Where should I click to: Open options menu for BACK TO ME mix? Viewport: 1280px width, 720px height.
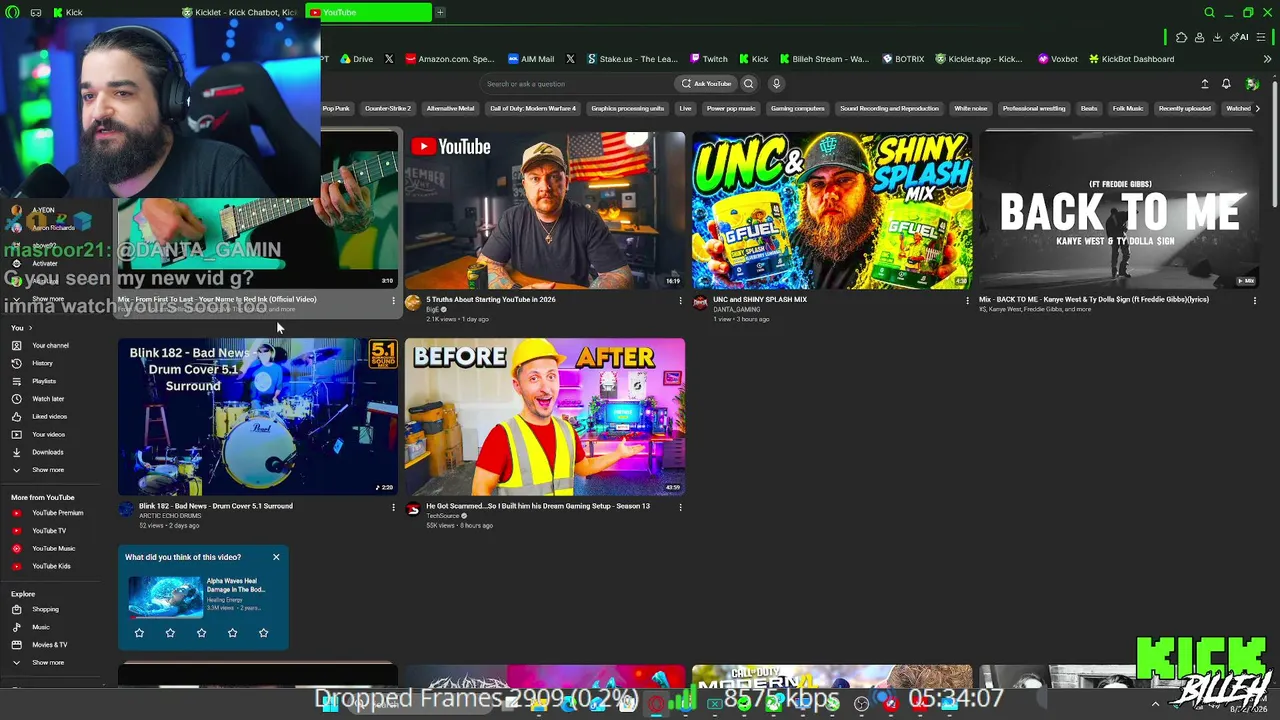tap(1255, 300)
